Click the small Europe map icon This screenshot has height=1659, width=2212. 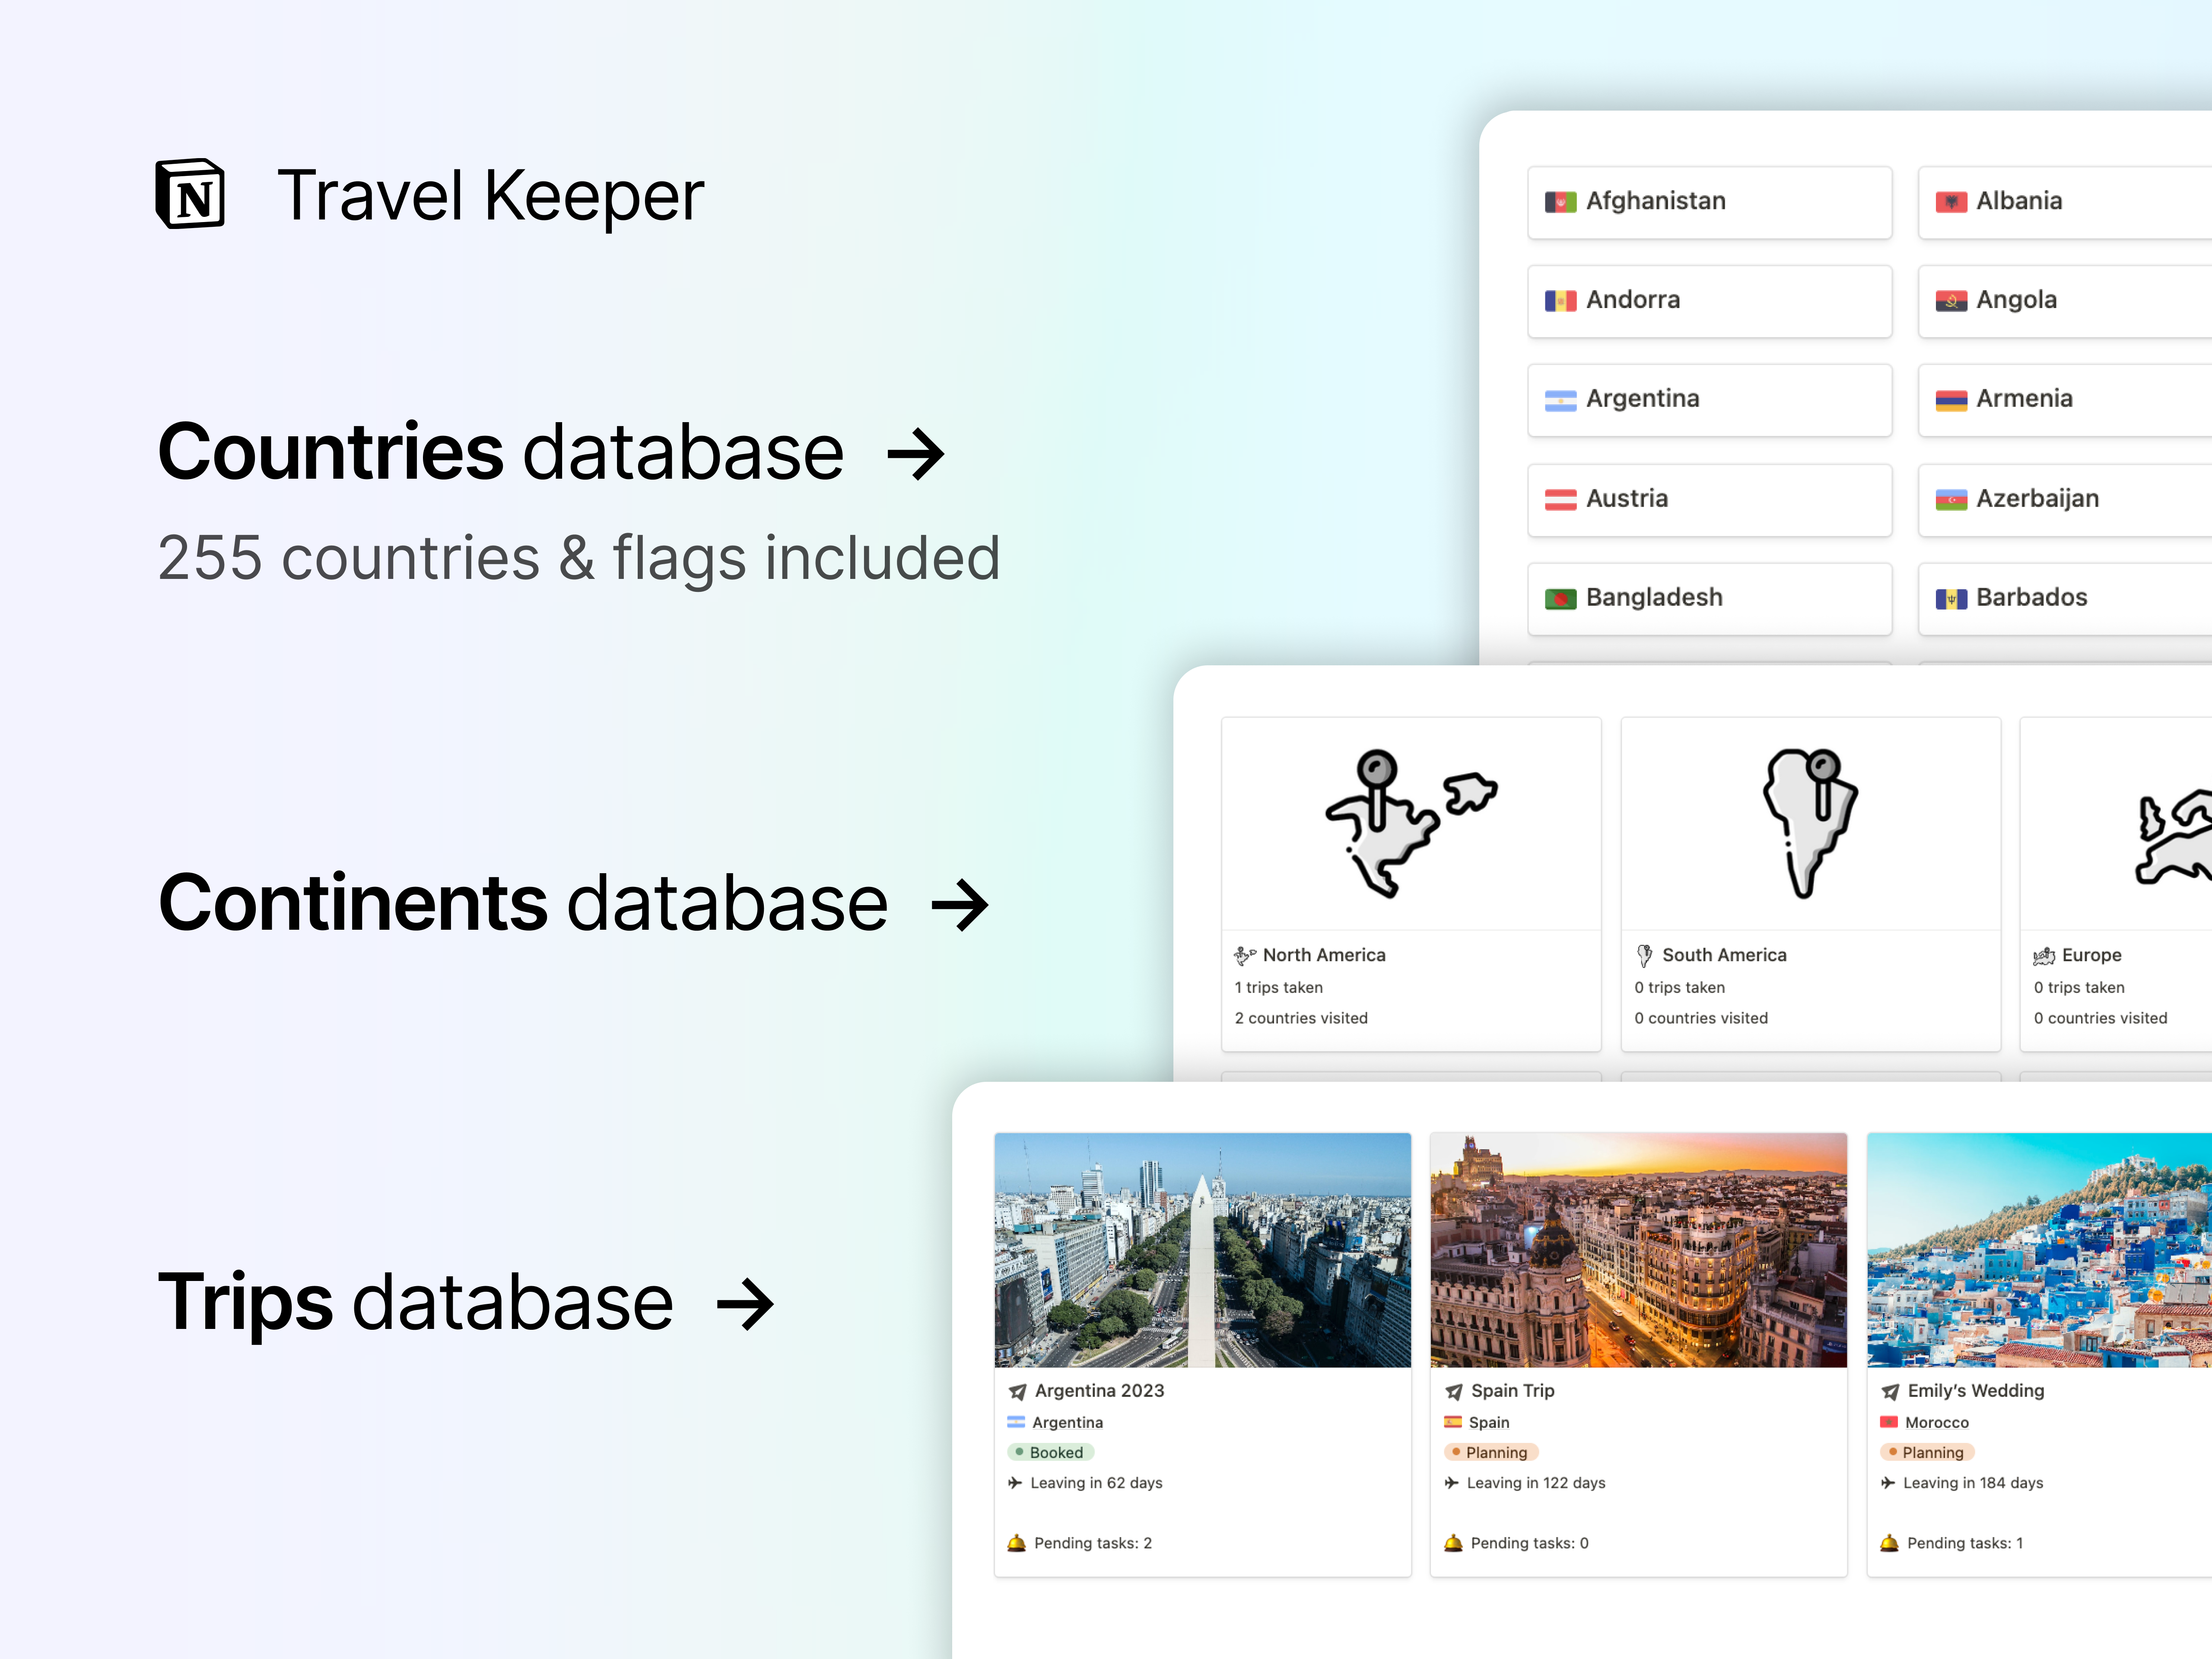[x=2044, y=956]
